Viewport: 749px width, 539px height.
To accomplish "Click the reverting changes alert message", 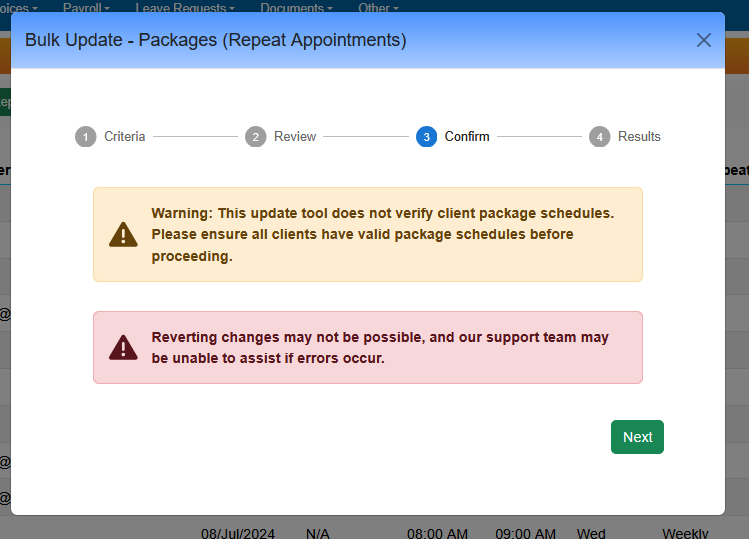I will pyautogui.click(x=380, y=347).
